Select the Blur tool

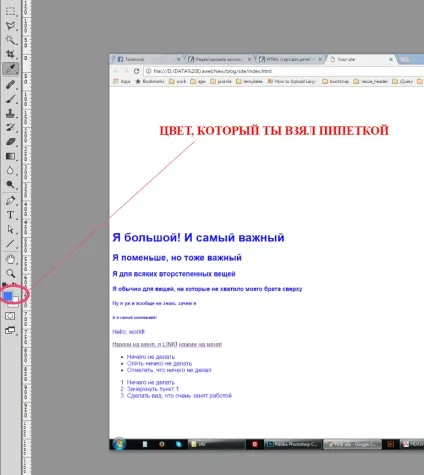[10, 171]
